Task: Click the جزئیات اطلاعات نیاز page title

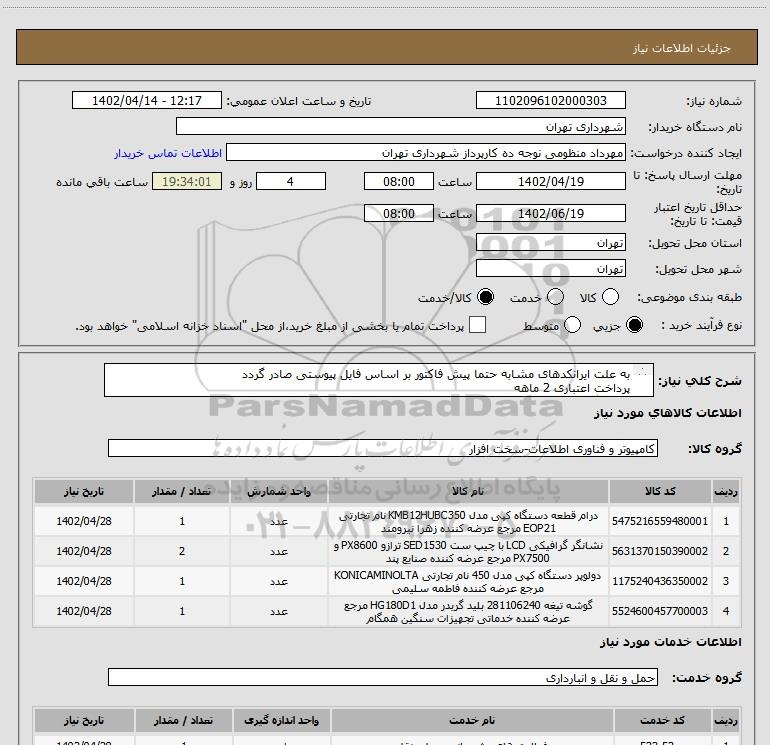Action: [x=682, y=48]
